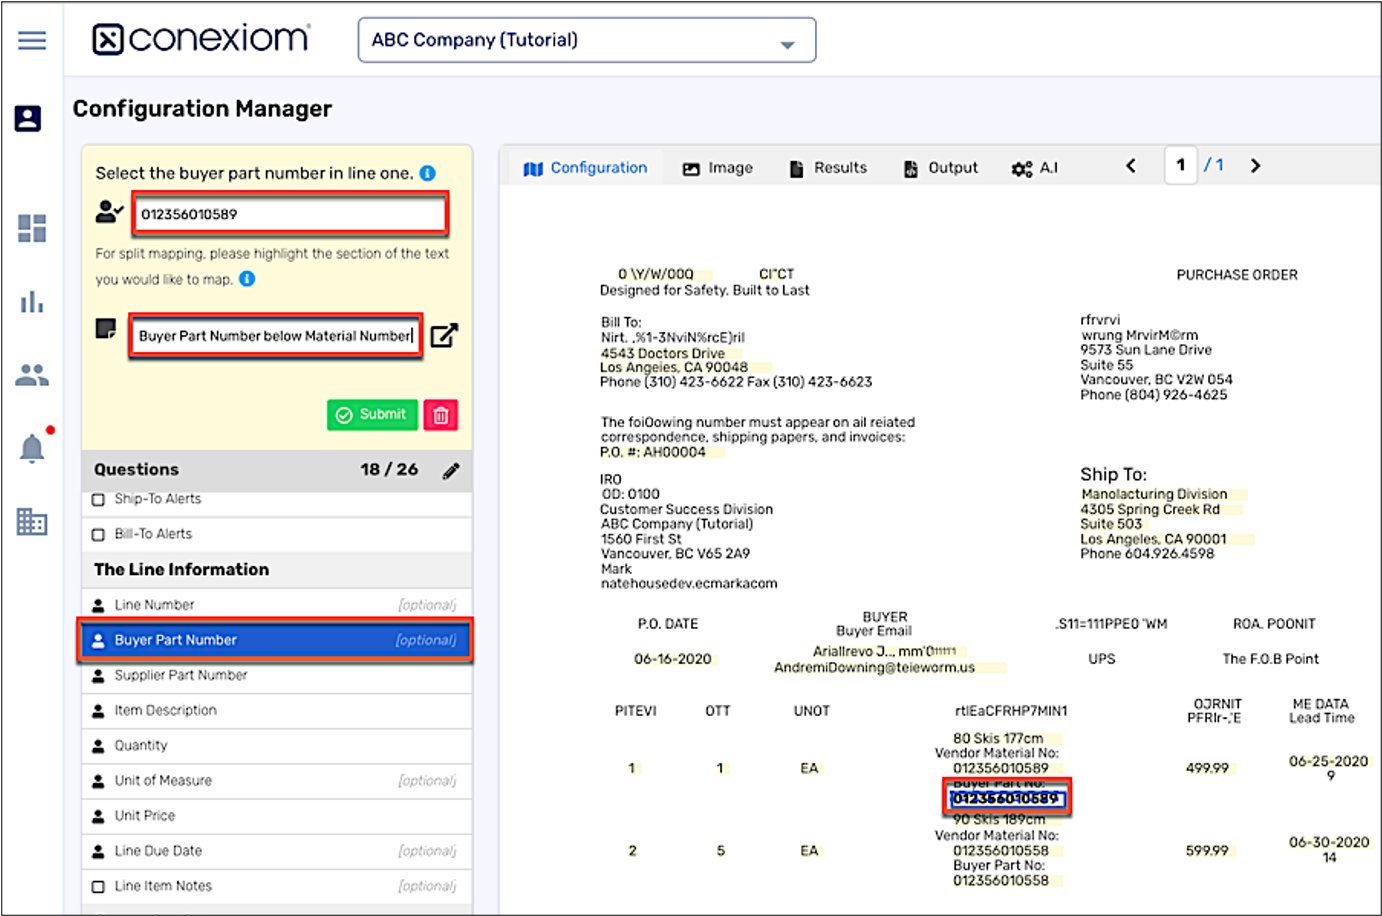Open the bar chart analytics icon

[x=32, y=302]
